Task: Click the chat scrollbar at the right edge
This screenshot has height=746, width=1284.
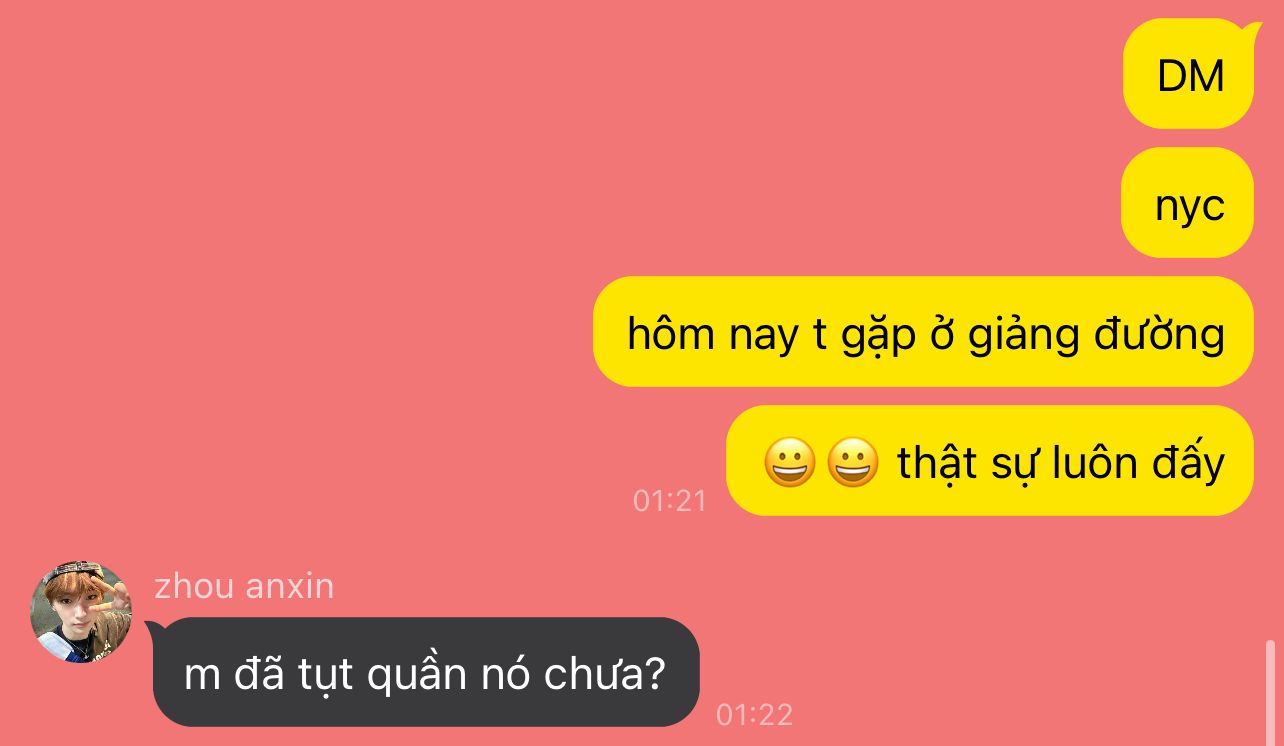Action: click(x=1271, y=692)
